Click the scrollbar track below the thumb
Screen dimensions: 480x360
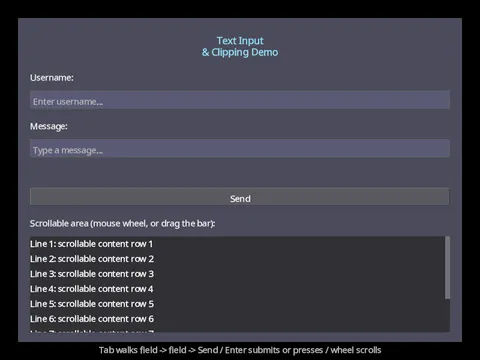tap(447, 315)
